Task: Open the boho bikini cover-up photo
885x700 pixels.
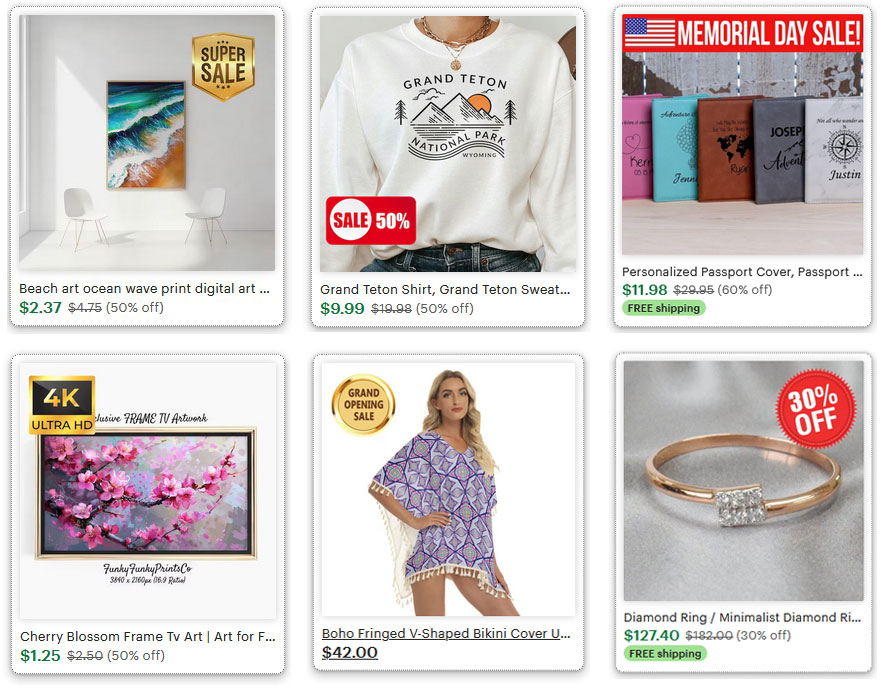Action: point(448,489)
